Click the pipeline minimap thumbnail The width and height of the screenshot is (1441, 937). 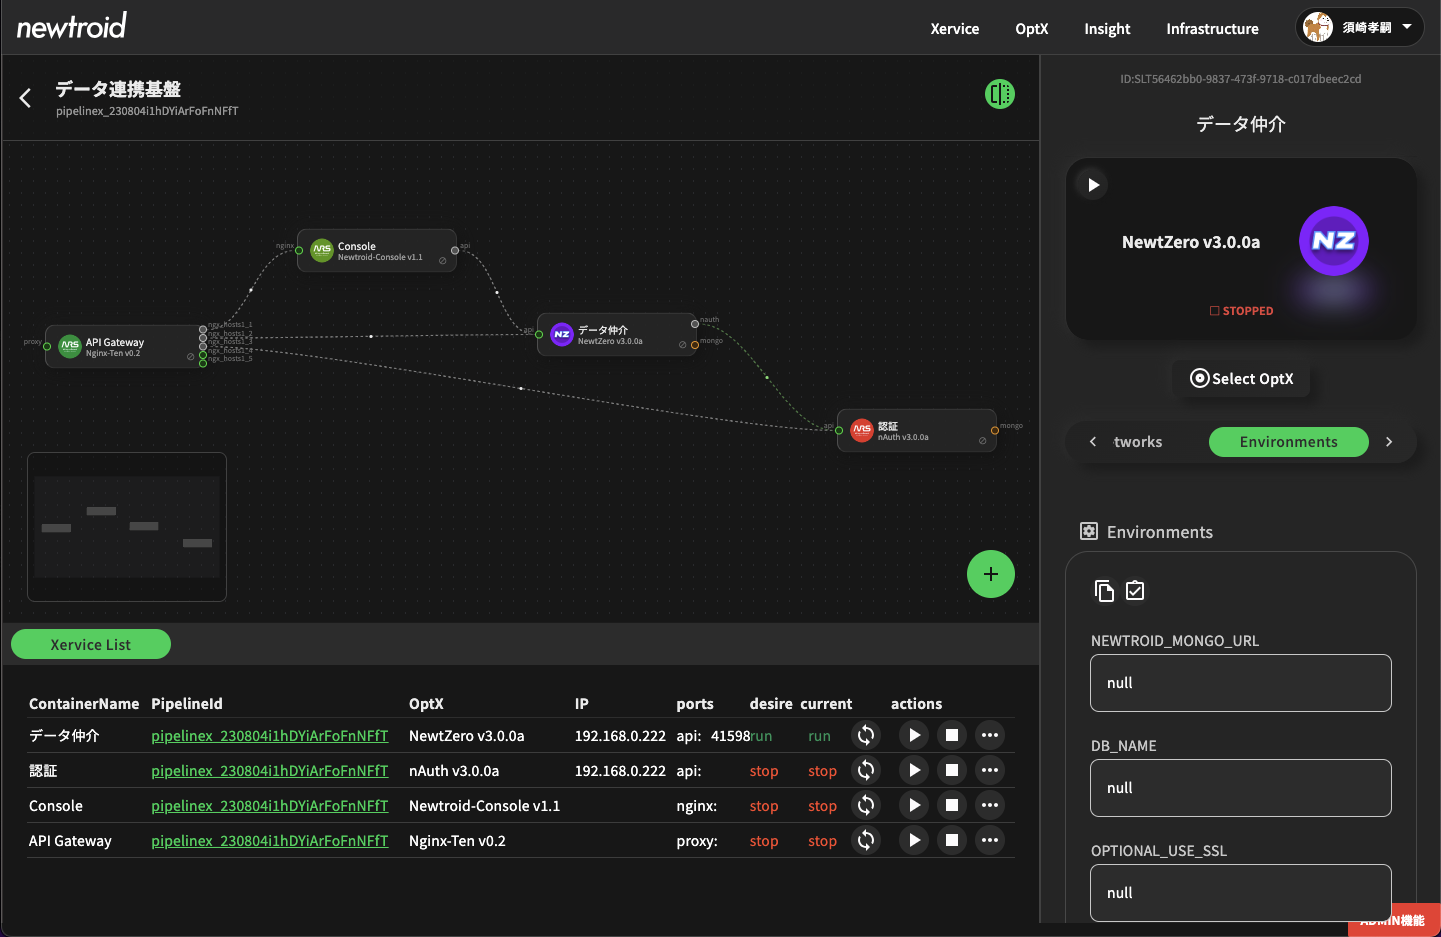(127, 527)
